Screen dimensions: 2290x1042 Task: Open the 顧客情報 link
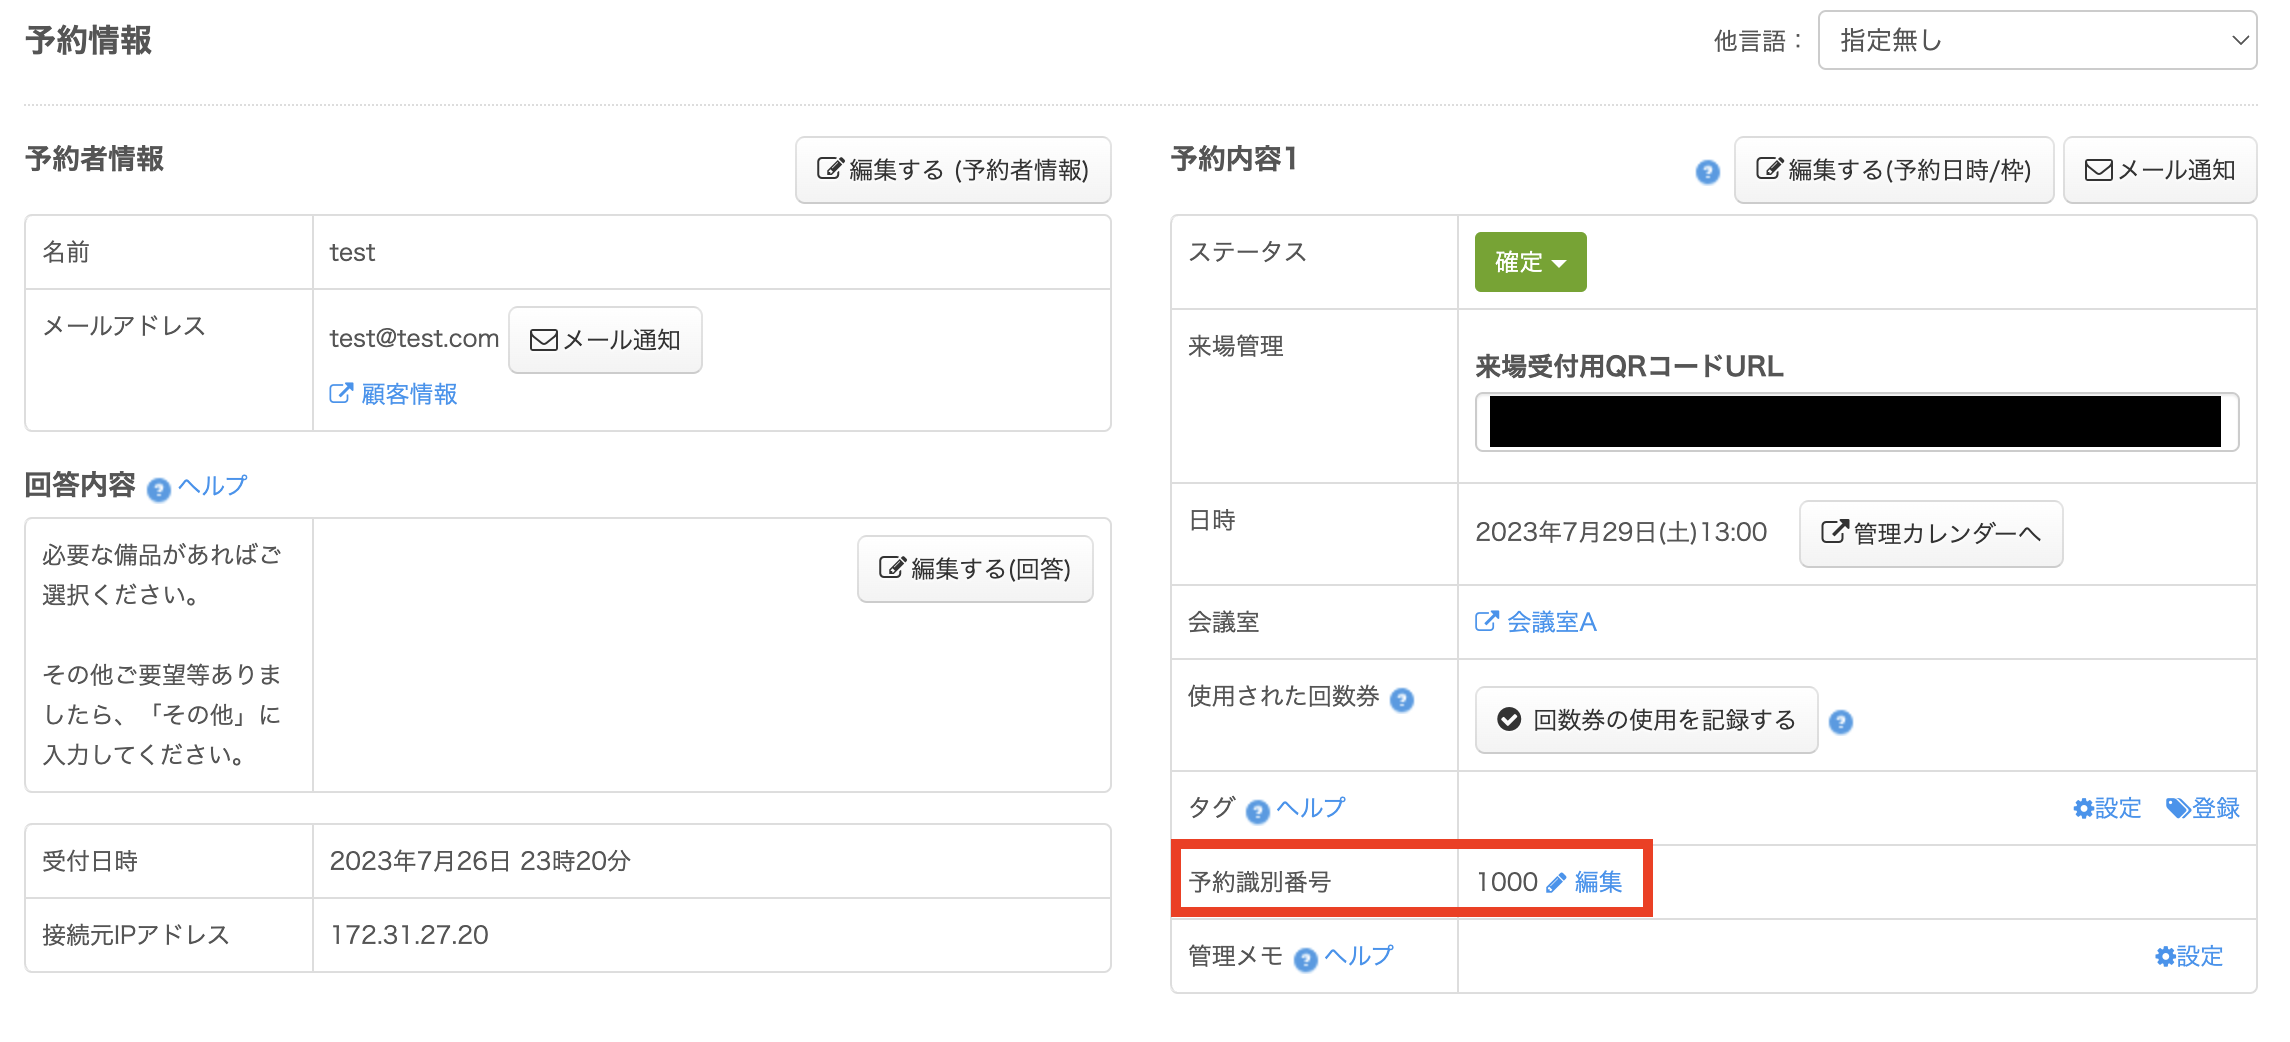coord(394,394)
